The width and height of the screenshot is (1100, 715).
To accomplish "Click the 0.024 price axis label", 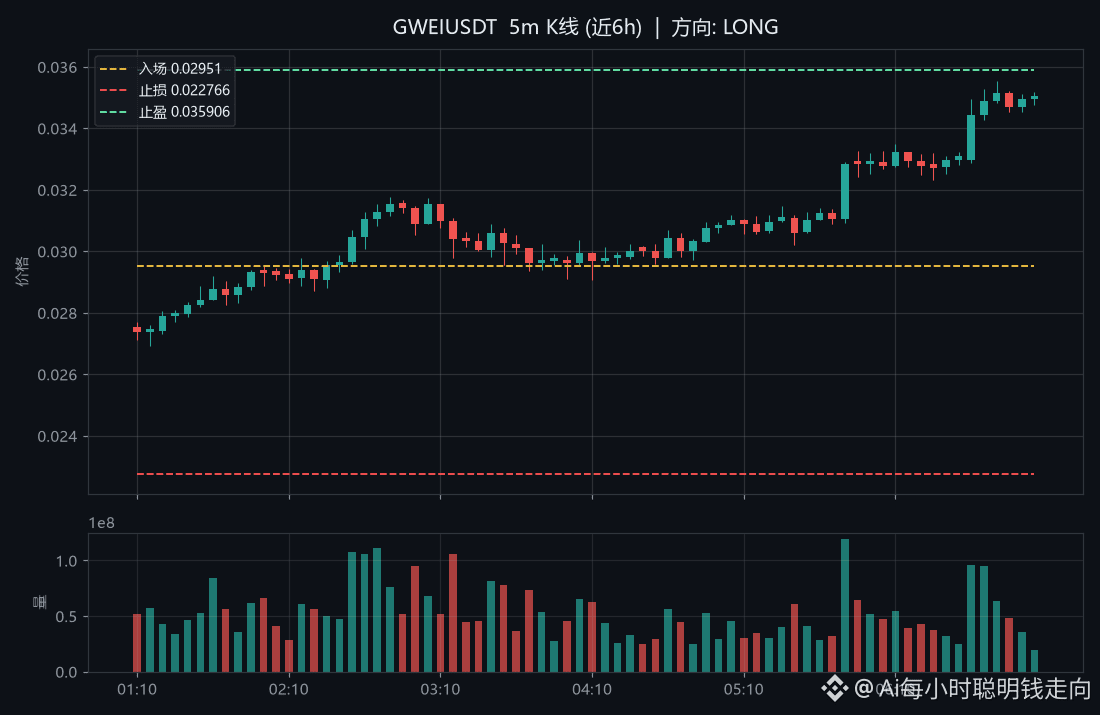I will [58, 436].
